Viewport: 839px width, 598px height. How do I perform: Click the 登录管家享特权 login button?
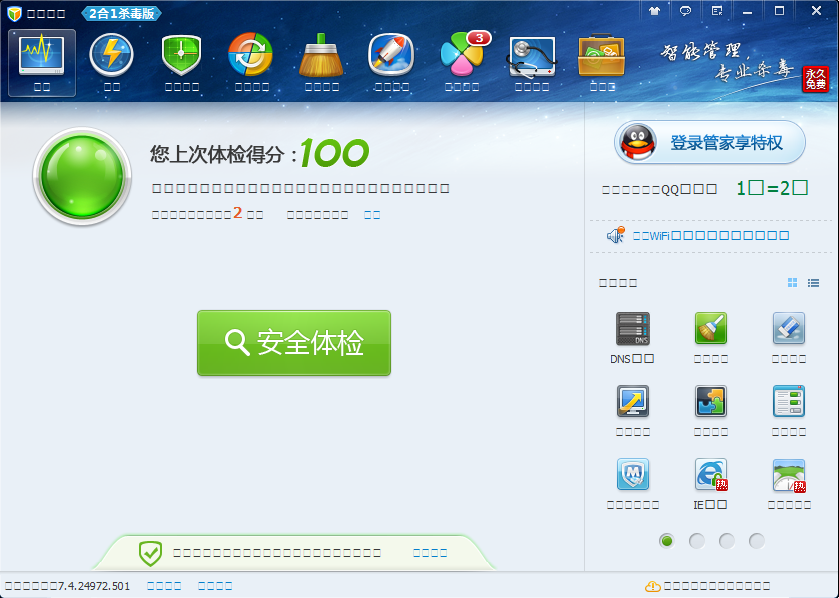[x=709, y=143]
